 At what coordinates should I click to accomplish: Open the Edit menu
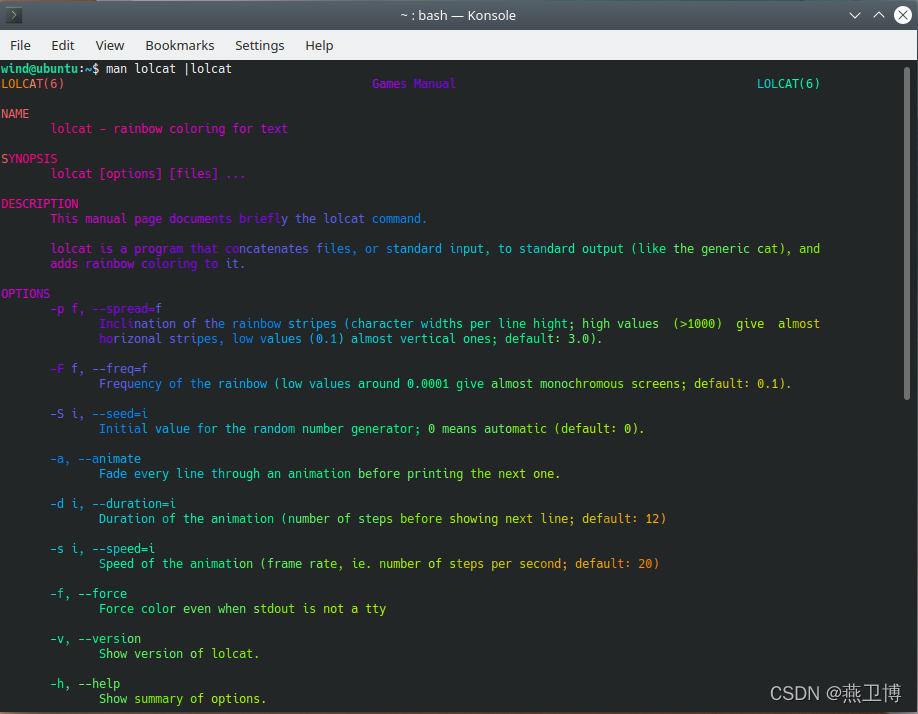63,45
